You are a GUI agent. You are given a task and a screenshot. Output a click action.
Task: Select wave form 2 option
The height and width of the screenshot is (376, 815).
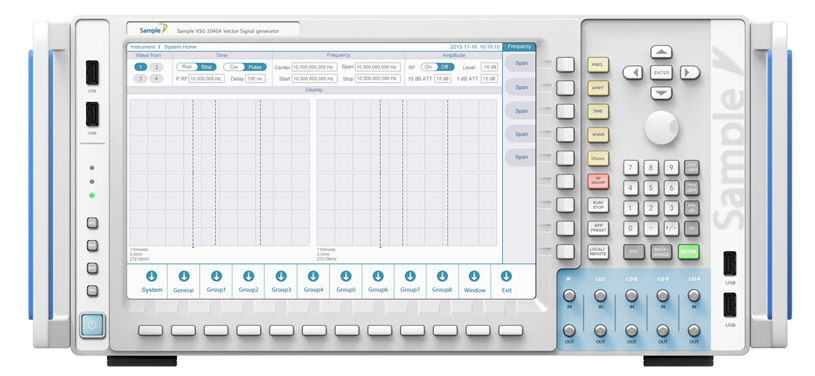(x=156, y=67)
